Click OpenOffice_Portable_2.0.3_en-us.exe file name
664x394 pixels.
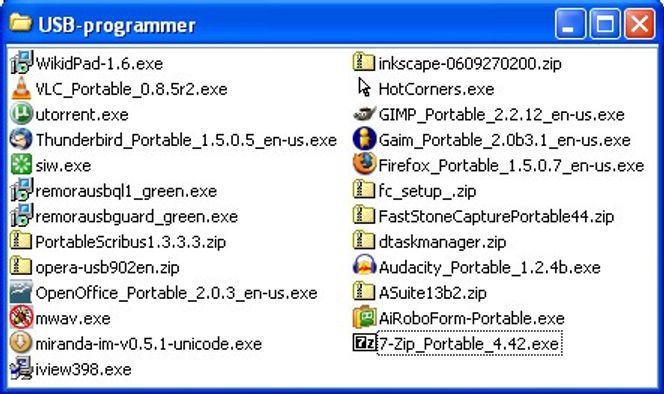click(x=176, y=293)
